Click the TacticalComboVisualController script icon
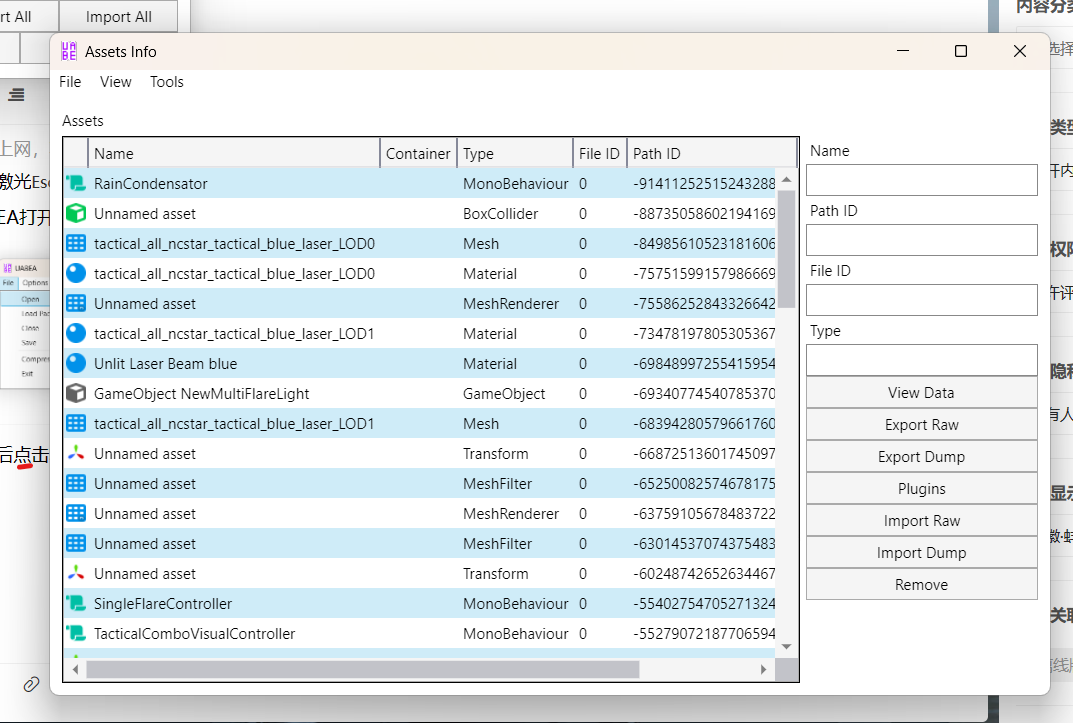 [x=76, y=634]
